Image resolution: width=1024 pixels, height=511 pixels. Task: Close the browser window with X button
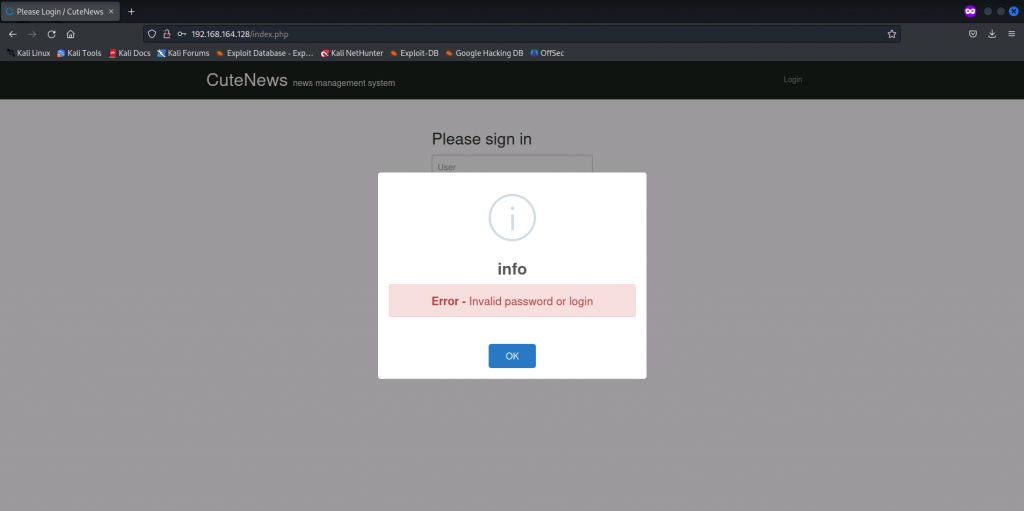[1014, 11]
